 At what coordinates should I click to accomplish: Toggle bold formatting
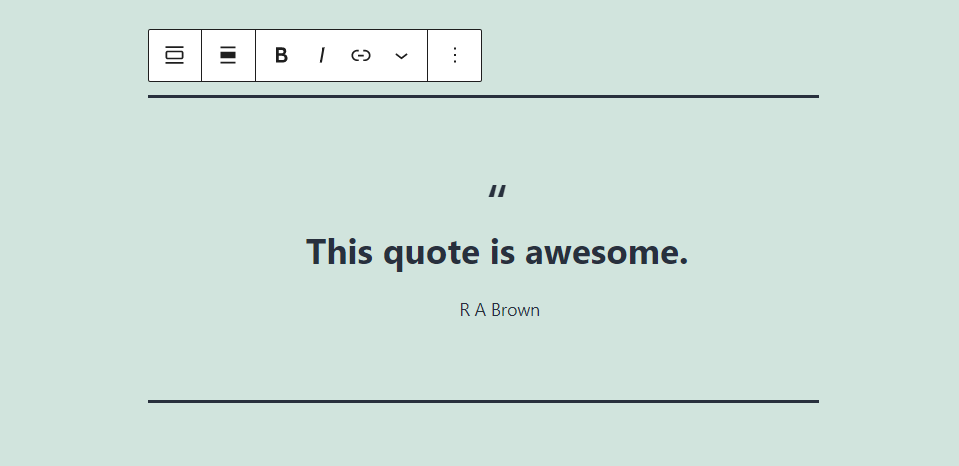[281, 56]
